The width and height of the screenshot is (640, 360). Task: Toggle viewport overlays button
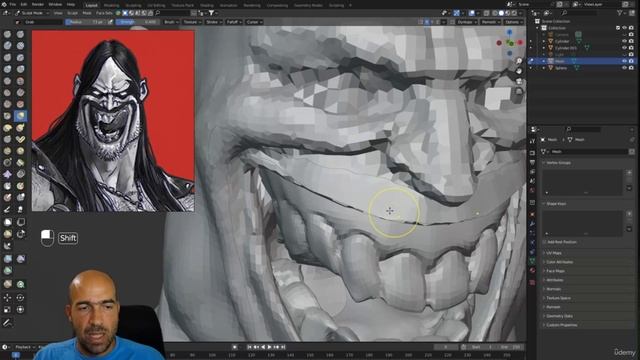pyautogui.click(x=471, y=13)
